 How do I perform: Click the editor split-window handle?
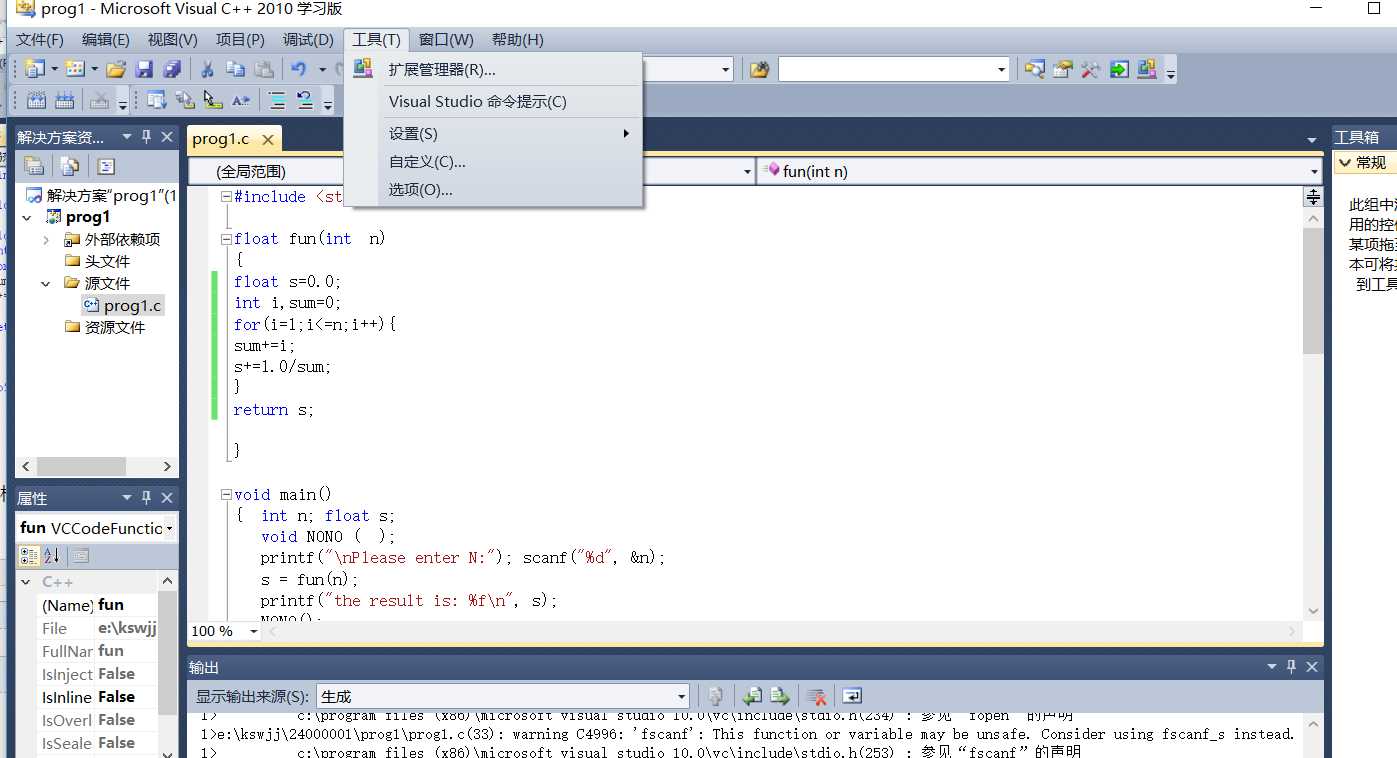(1313, 197)
